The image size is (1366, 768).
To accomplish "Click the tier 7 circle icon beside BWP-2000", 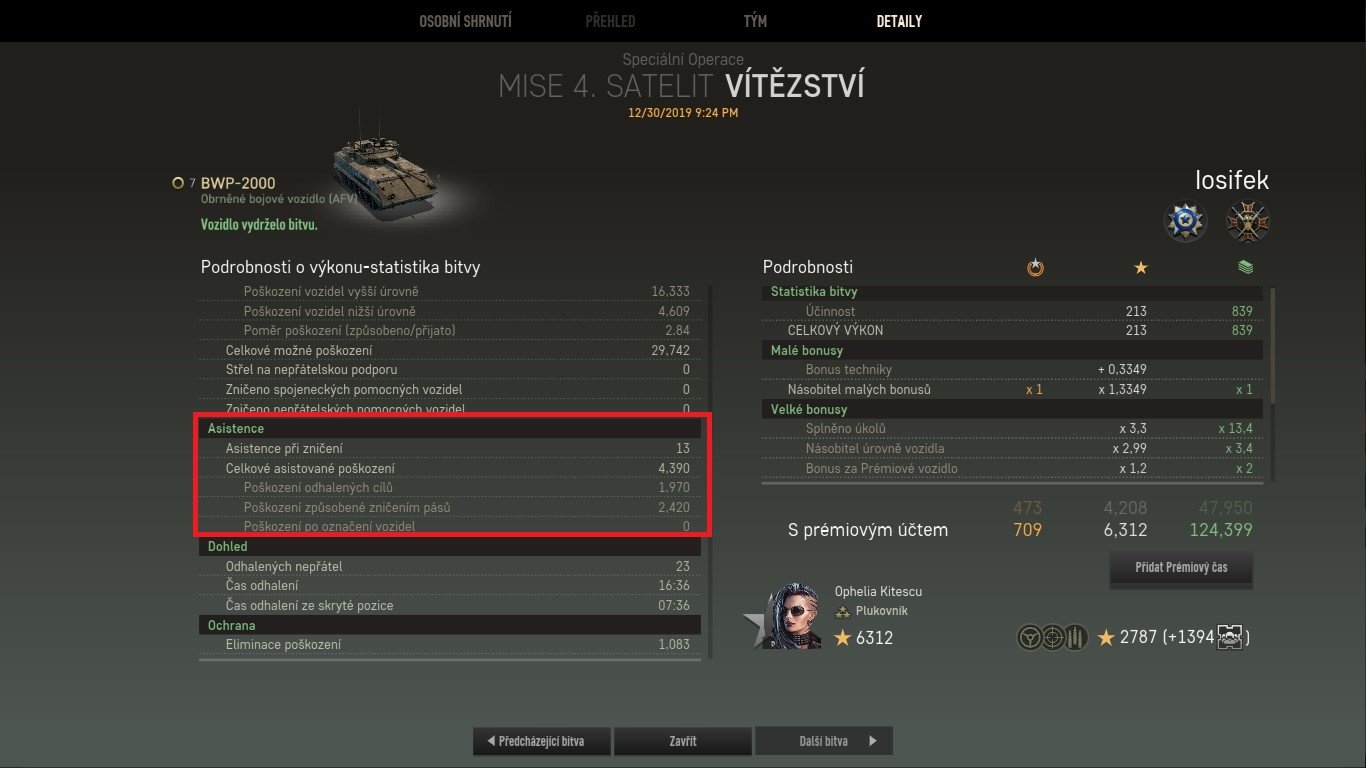I will tap(178, 183).
